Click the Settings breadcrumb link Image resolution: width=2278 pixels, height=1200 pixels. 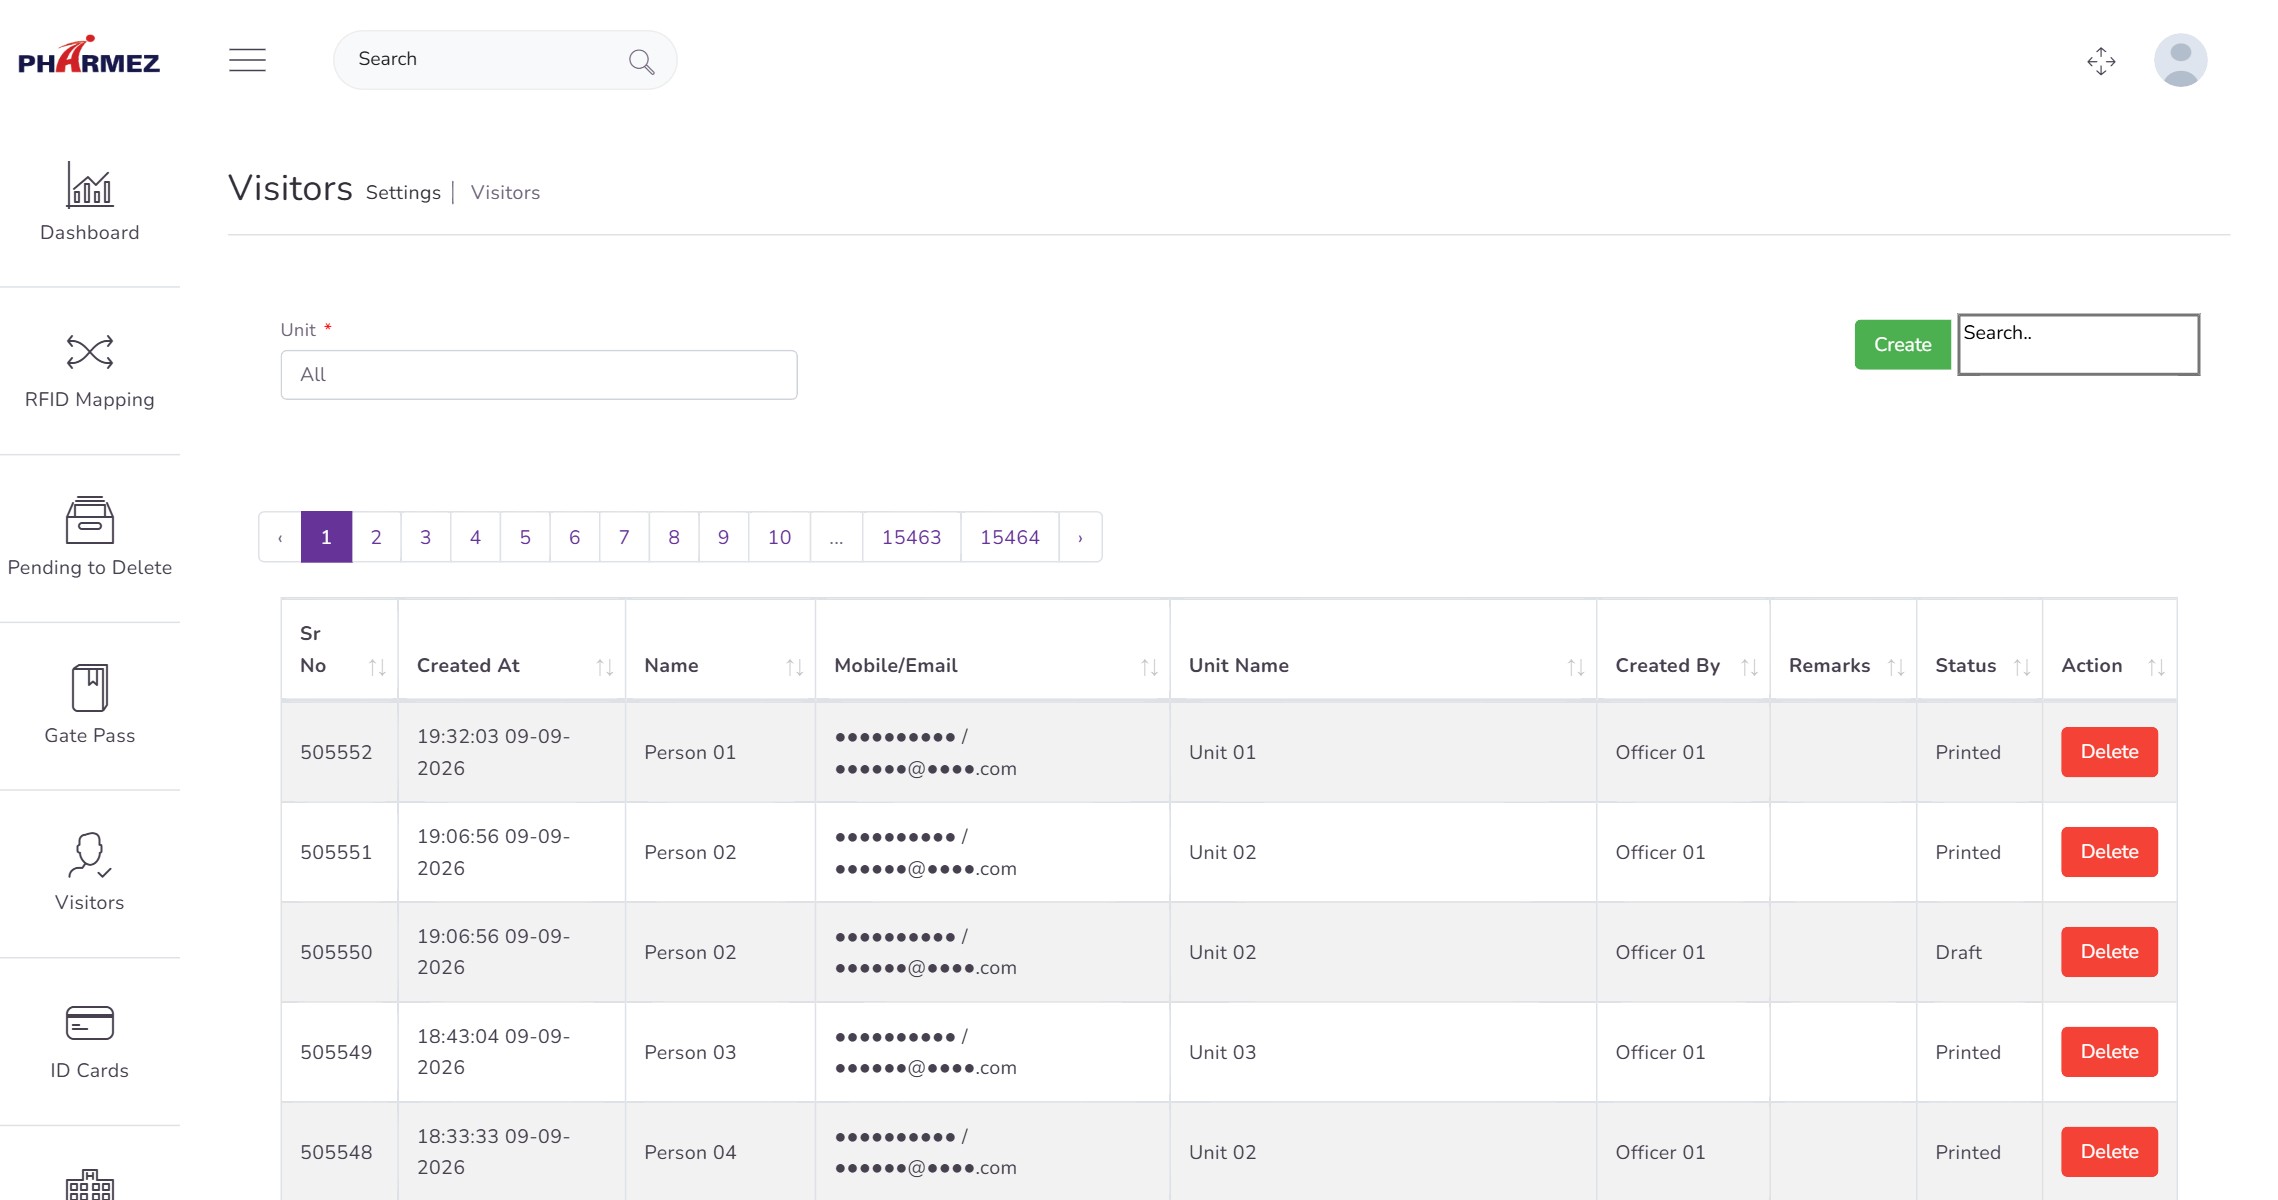tap(403, 193)
